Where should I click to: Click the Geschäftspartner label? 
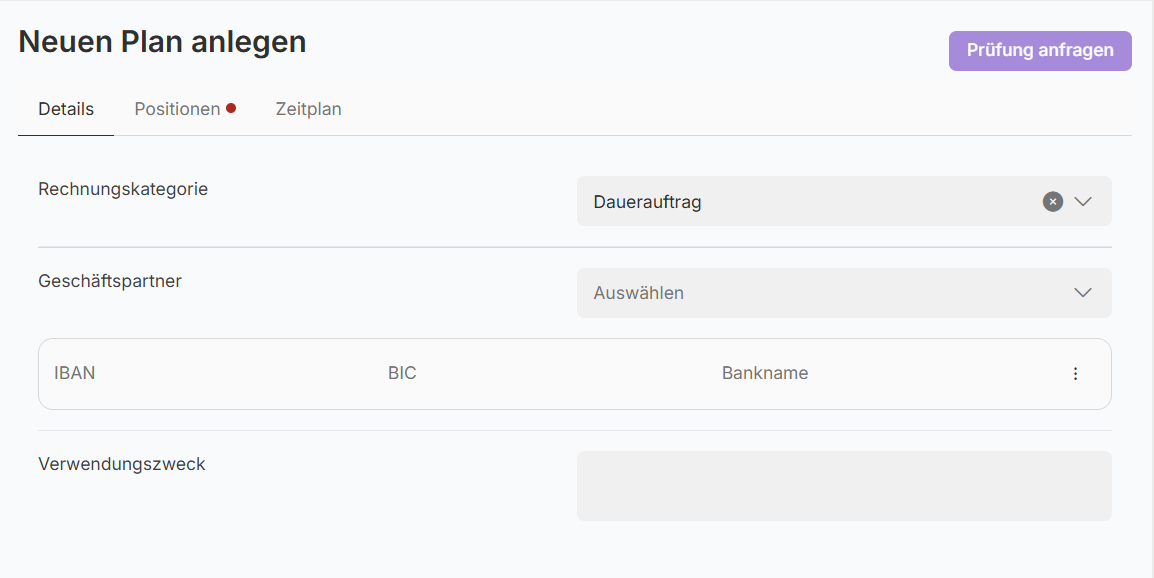pos(110,281)
